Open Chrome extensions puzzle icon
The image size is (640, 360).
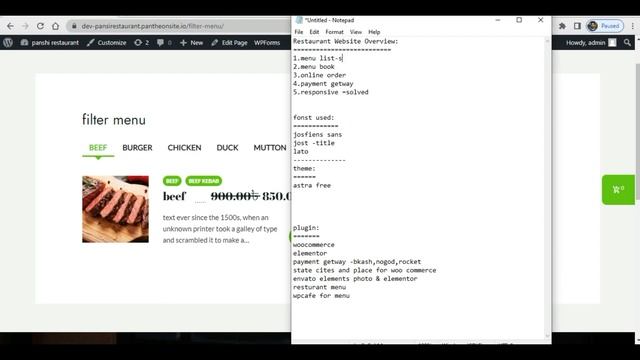point(562,26)
